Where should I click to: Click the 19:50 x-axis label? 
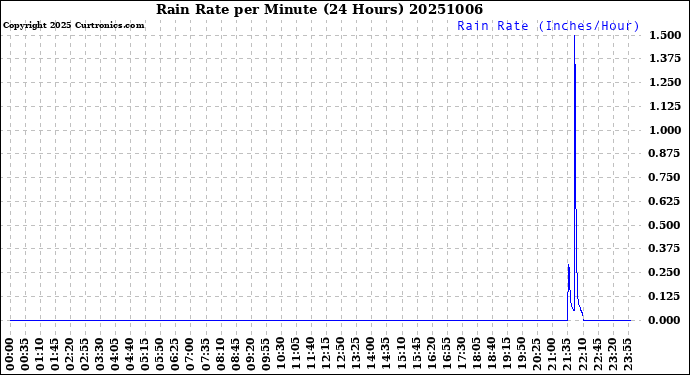click(x=522, y=355)
